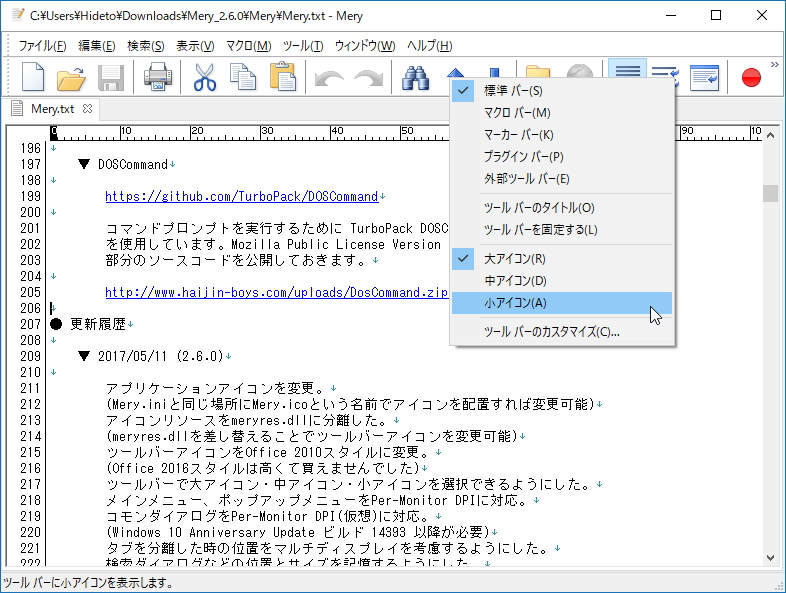Click the Copy toolbar icon
The image size is (786, 593).
click(243, 77)
